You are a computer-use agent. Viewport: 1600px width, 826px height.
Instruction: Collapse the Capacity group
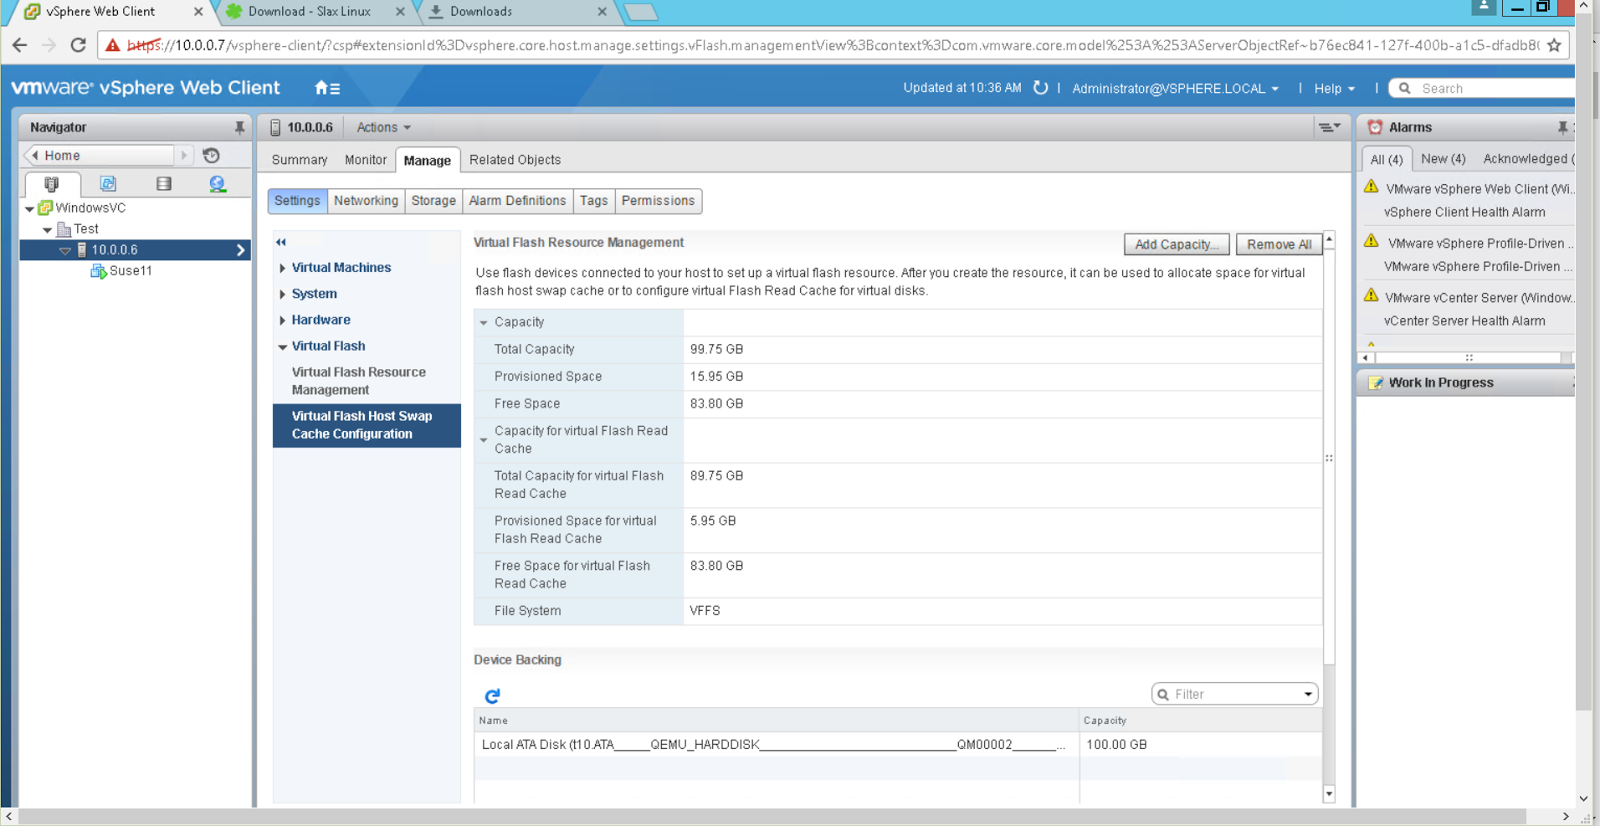[x=484, y=323]
